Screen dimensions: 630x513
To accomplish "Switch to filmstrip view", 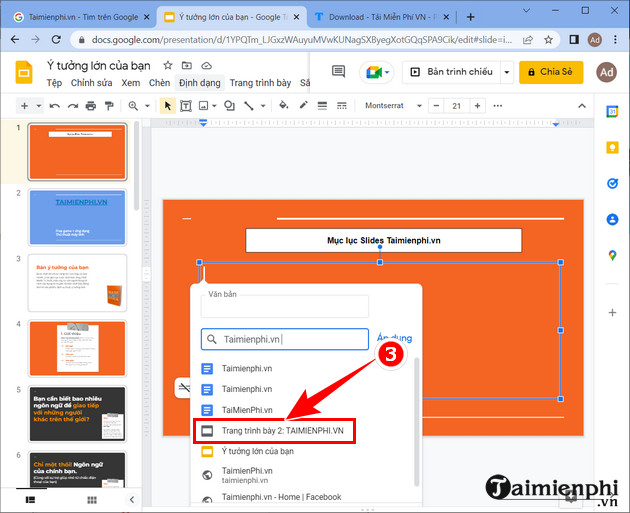I will (31, 500).
